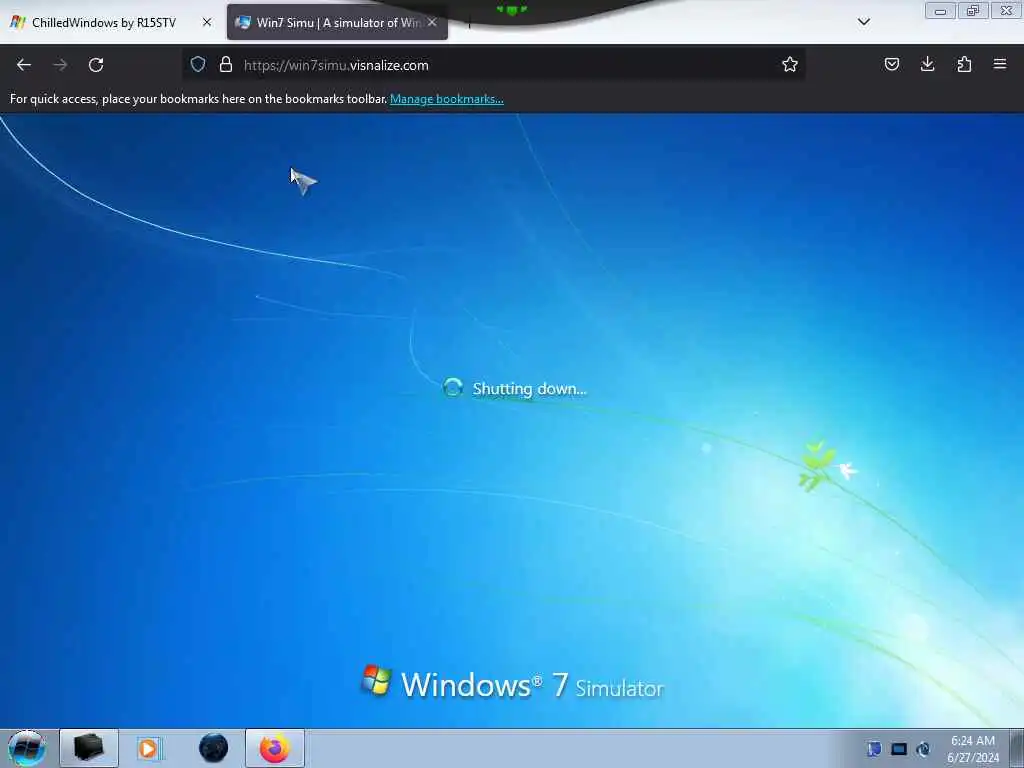Open the Firefox hamburger menu
The width and height of the screenshot is (1024, 768).
[1000, 64]
